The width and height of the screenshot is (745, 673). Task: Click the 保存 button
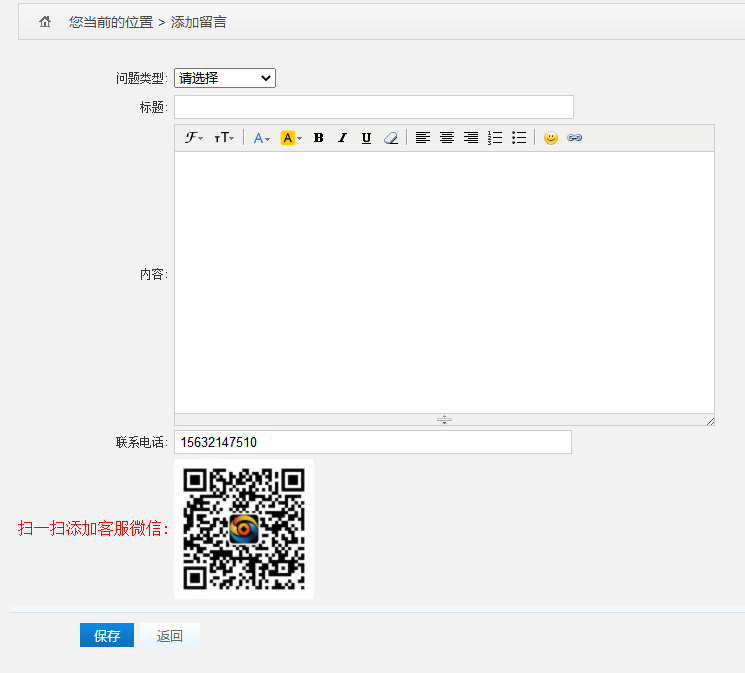tap(107, 636)
